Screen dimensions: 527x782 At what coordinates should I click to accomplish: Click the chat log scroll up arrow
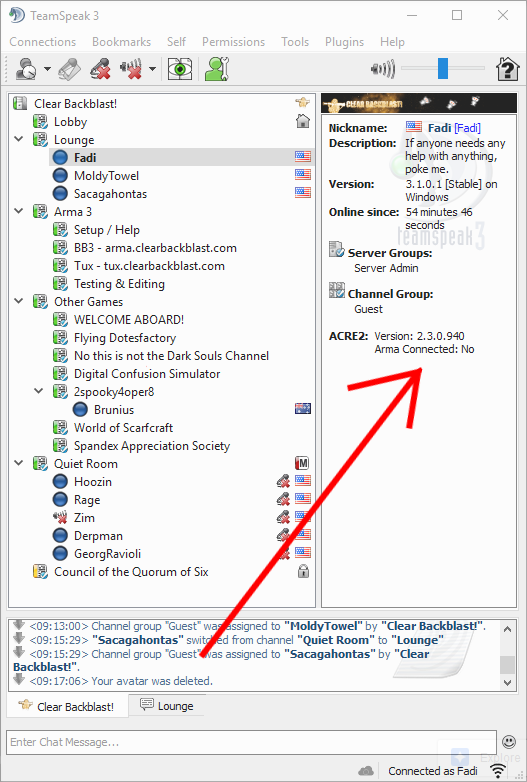click(508, 629)
